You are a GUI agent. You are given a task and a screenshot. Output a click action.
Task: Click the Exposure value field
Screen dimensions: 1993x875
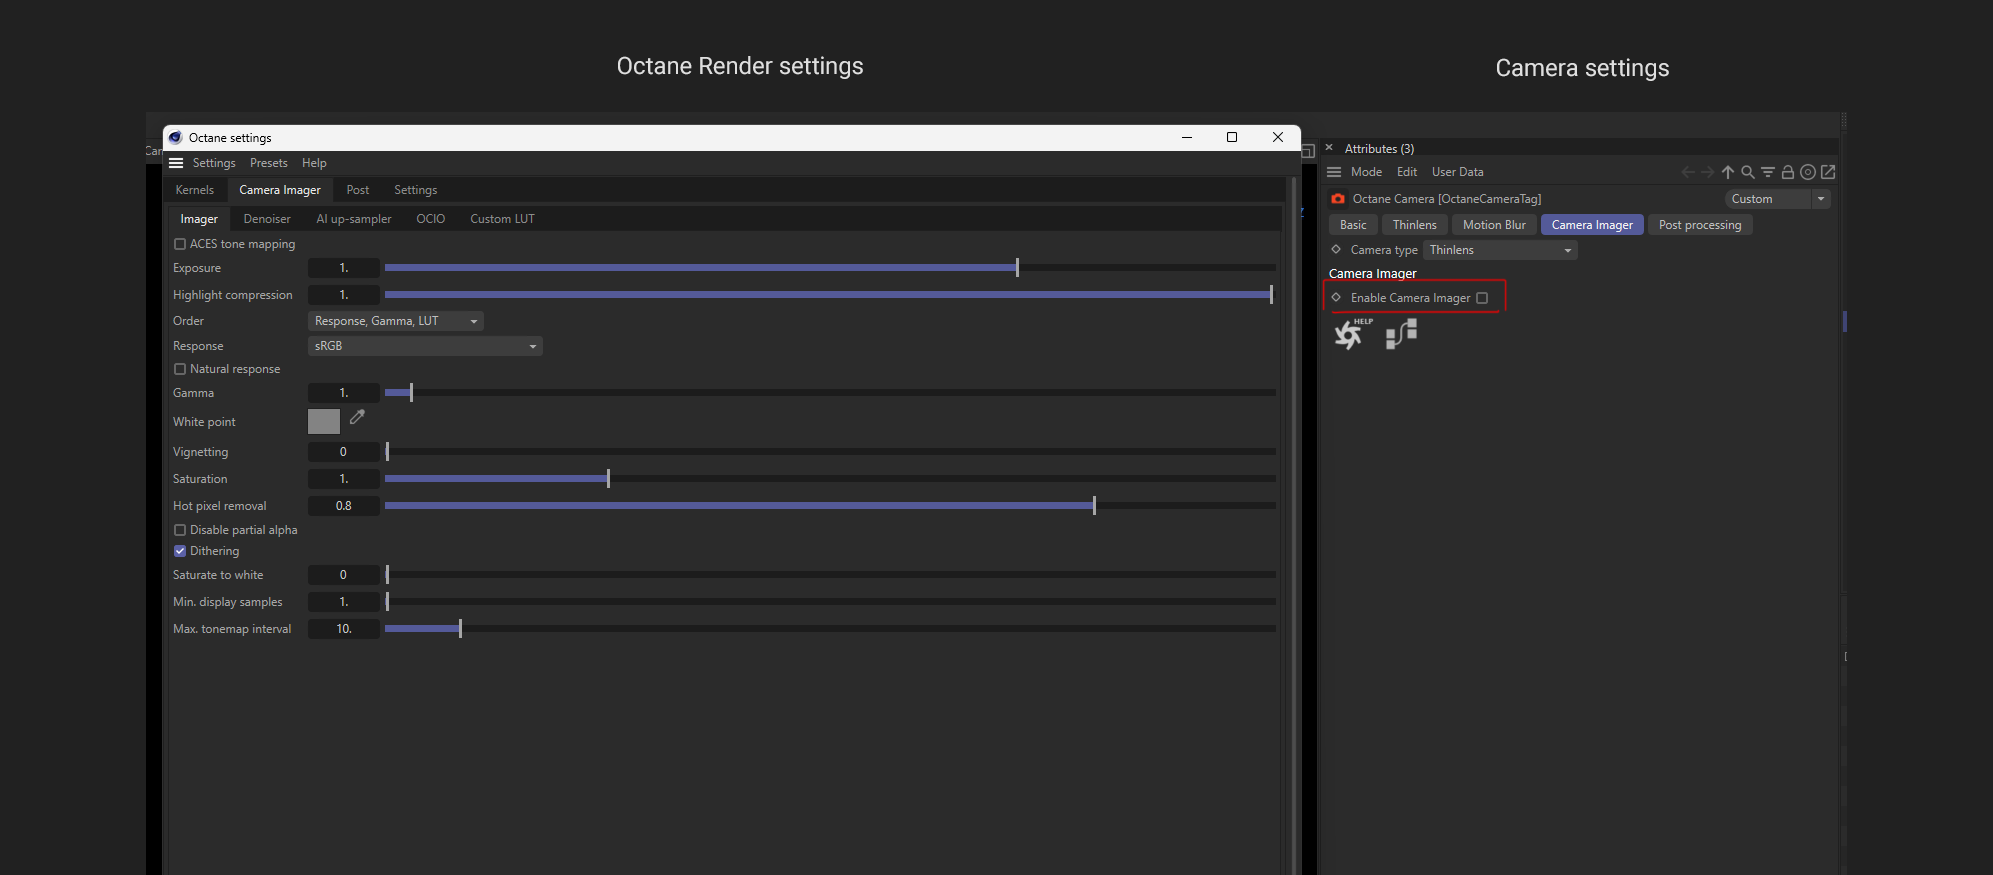coord(344,268)
